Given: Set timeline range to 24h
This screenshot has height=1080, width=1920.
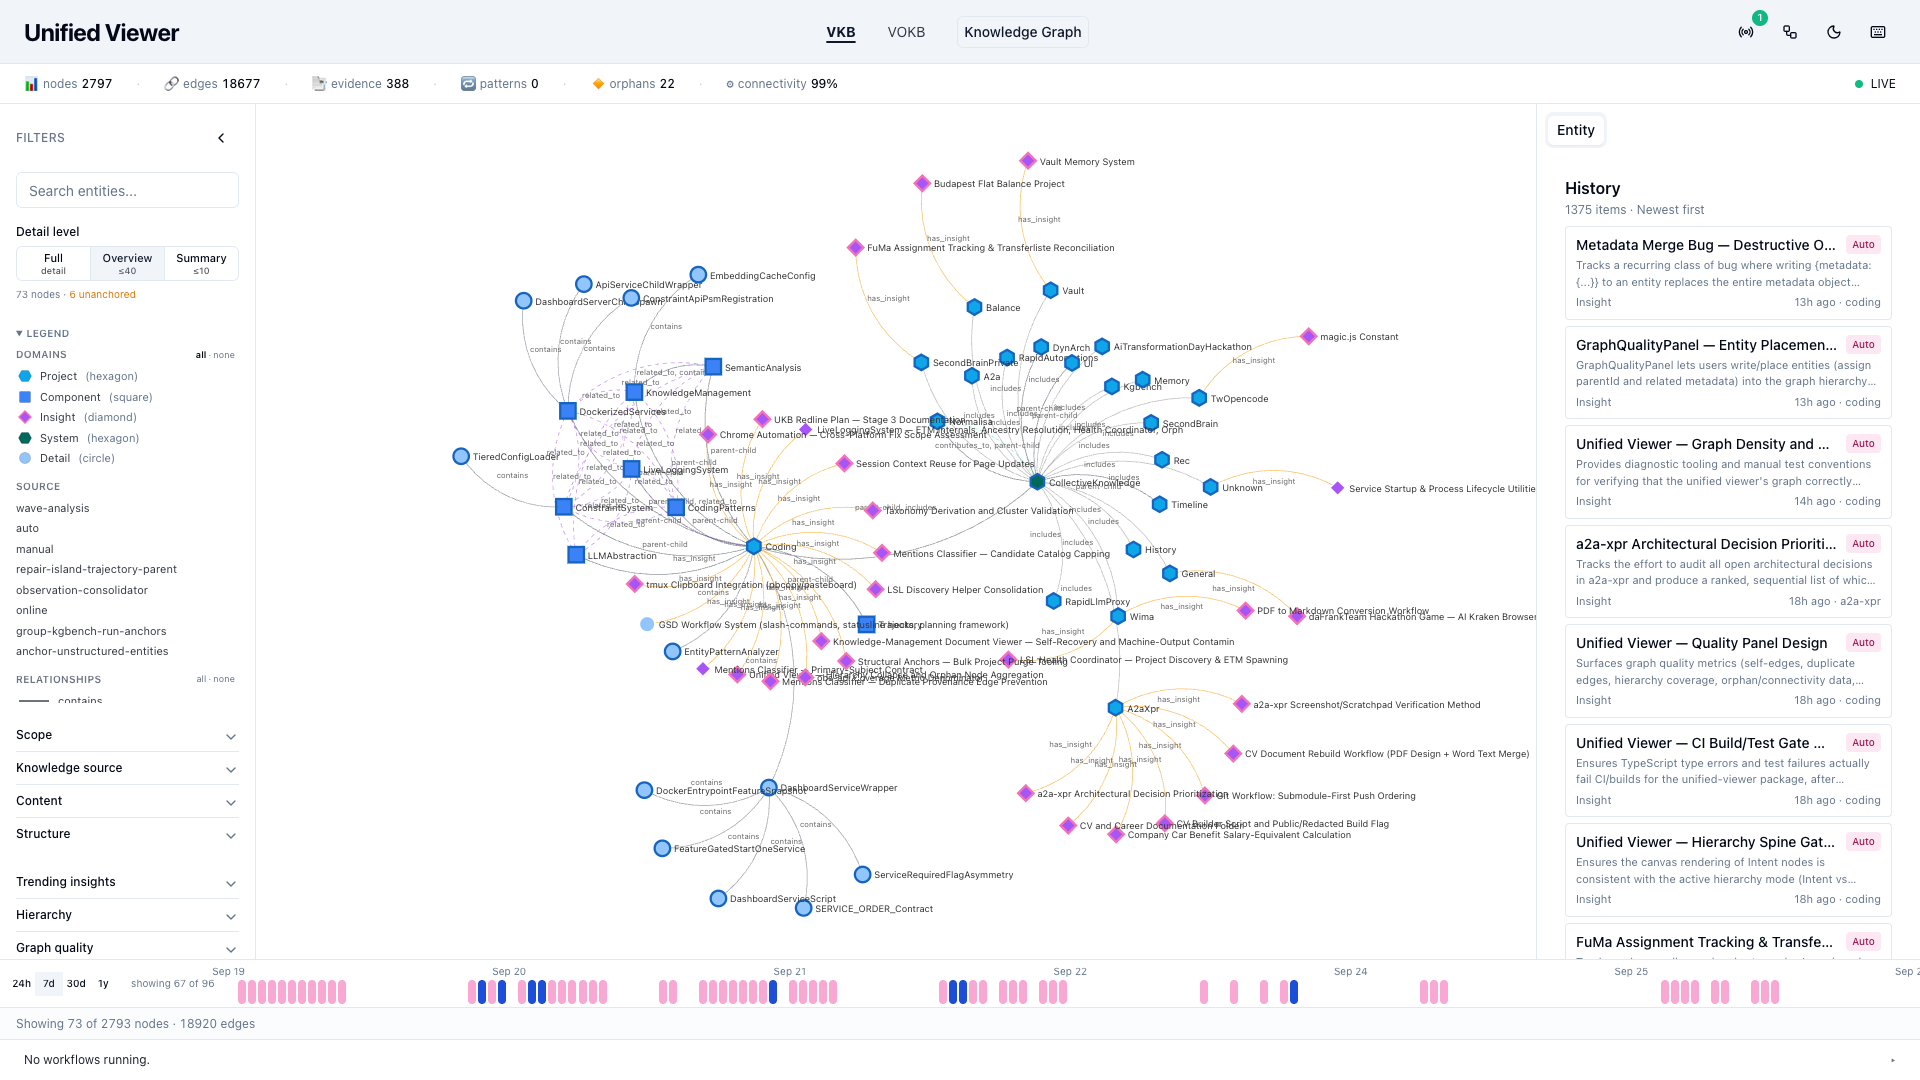Looking at the screenshot, I should point(21,984).
